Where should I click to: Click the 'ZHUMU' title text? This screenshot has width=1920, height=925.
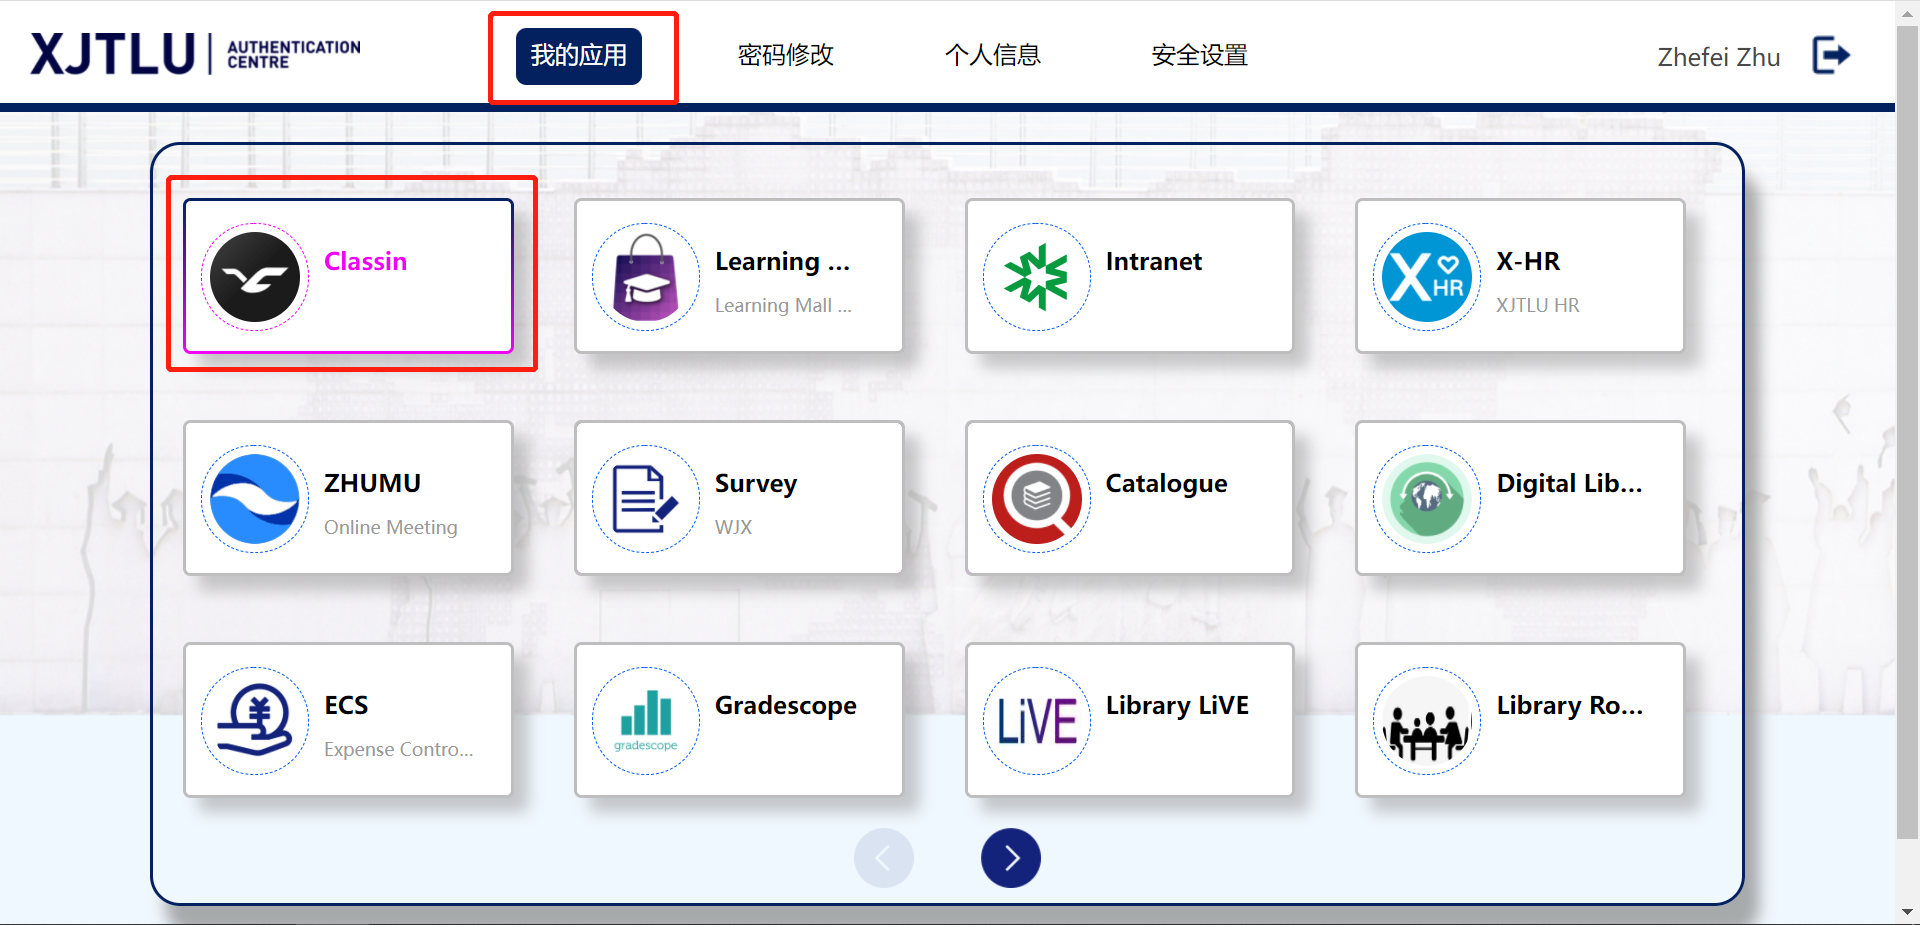click(372, 483)
